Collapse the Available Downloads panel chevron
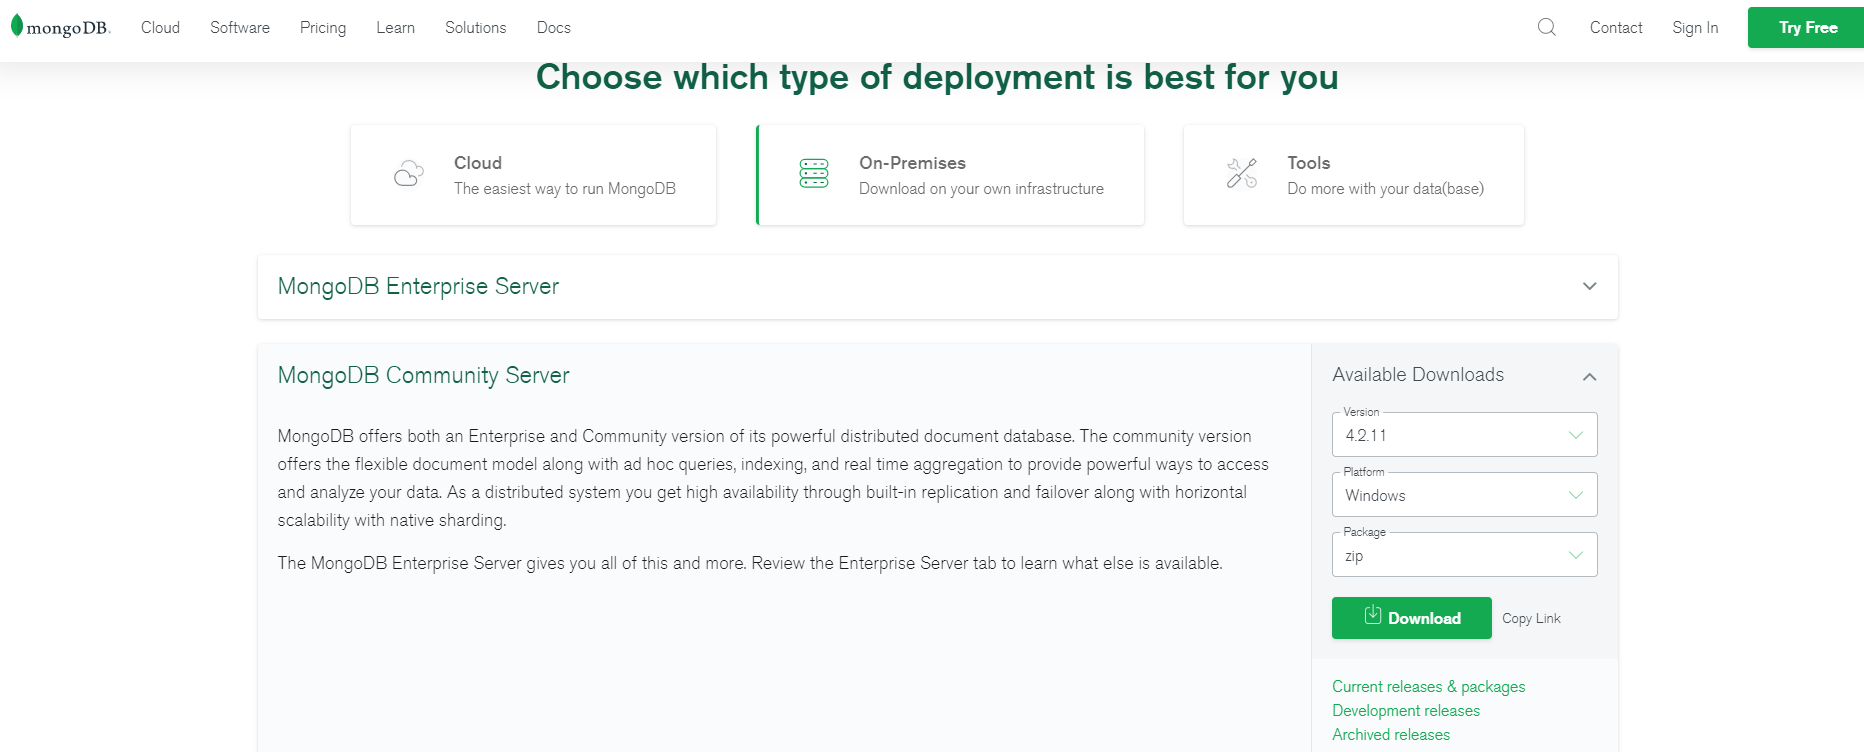 tap(1589, 377)
